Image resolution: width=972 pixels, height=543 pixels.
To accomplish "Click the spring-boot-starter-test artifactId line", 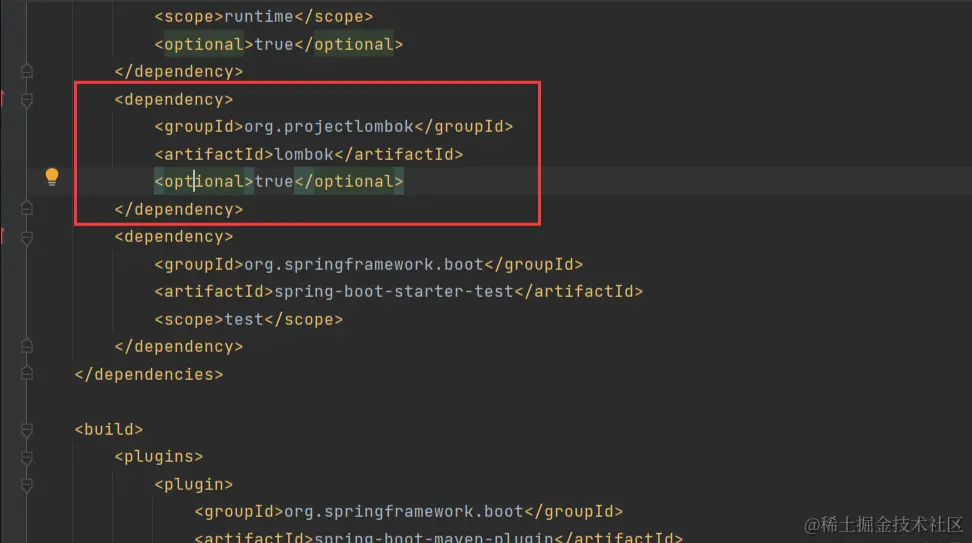I will [x=399, y=292].
